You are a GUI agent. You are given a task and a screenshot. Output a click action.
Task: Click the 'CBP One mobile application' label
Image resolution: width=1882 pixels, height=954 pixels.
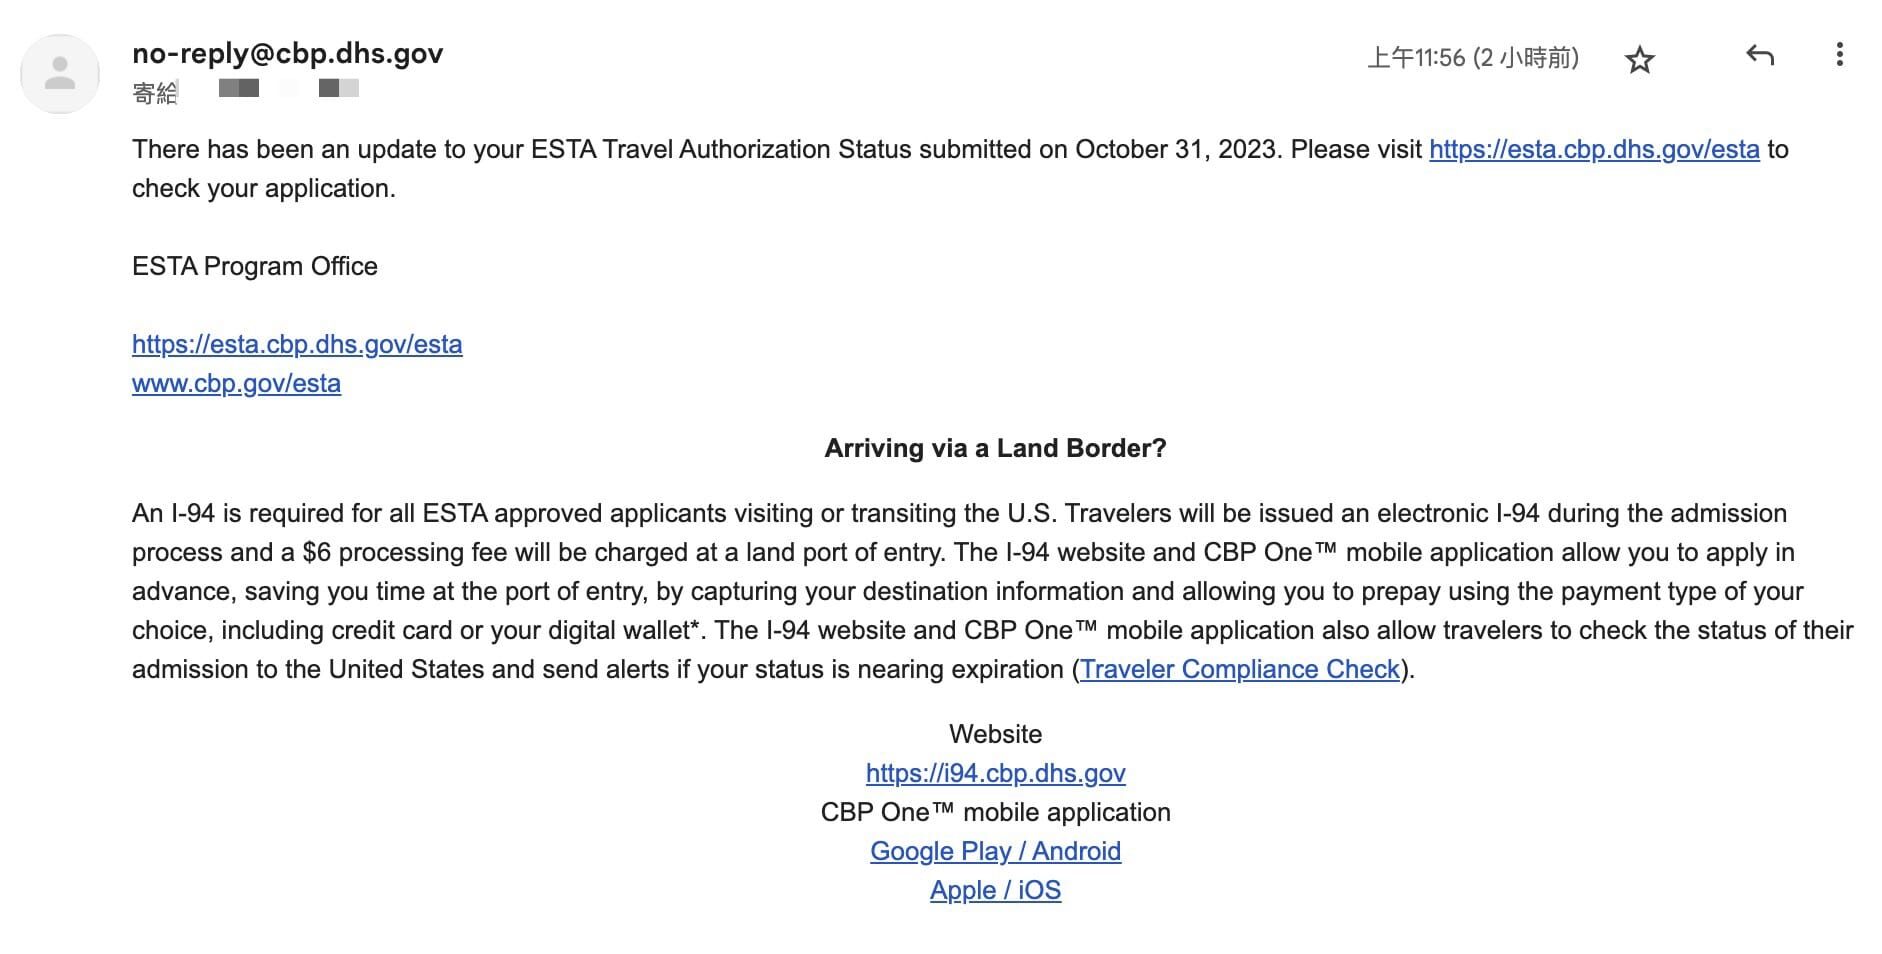click(x=995, y=813)
